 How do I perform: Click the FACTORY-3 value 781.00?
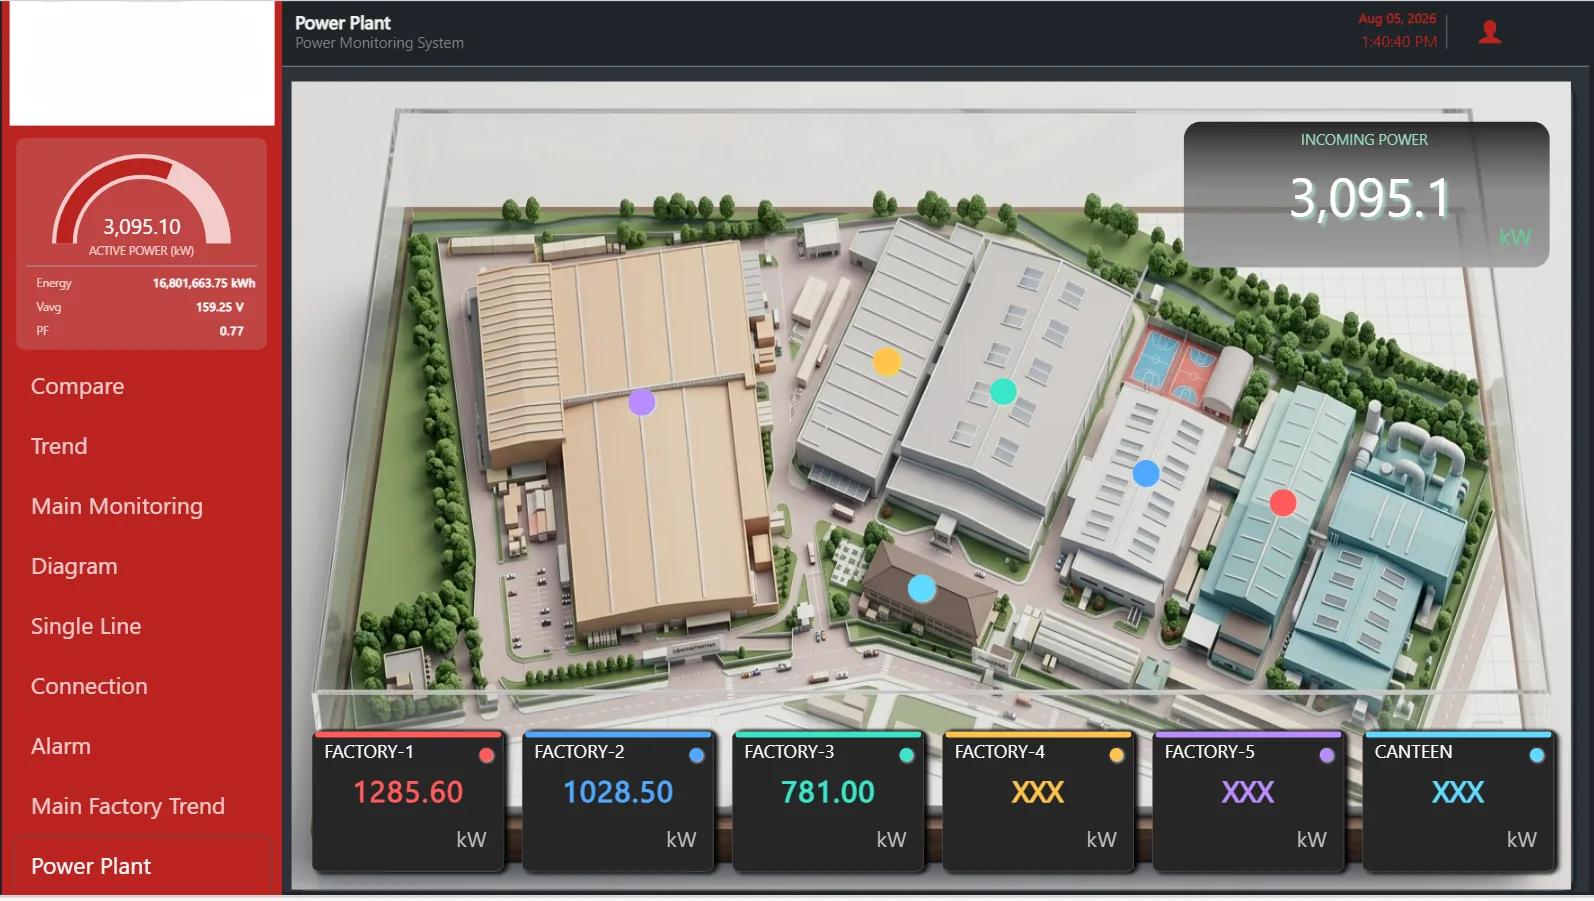(x=828, y=792)
